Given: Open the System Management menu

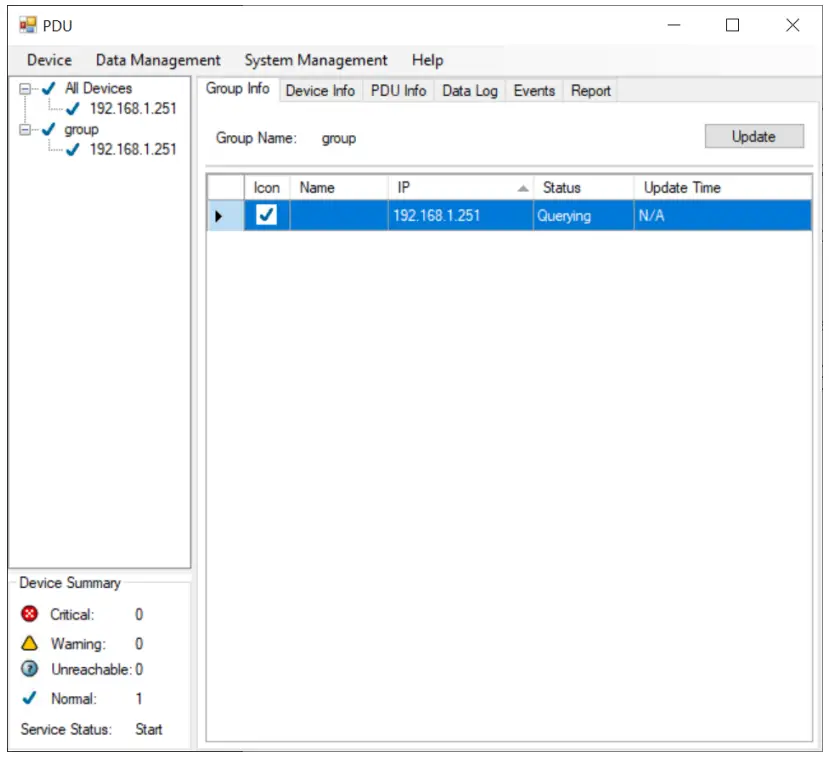Looking at the screenshot, I should pos(316,60).
